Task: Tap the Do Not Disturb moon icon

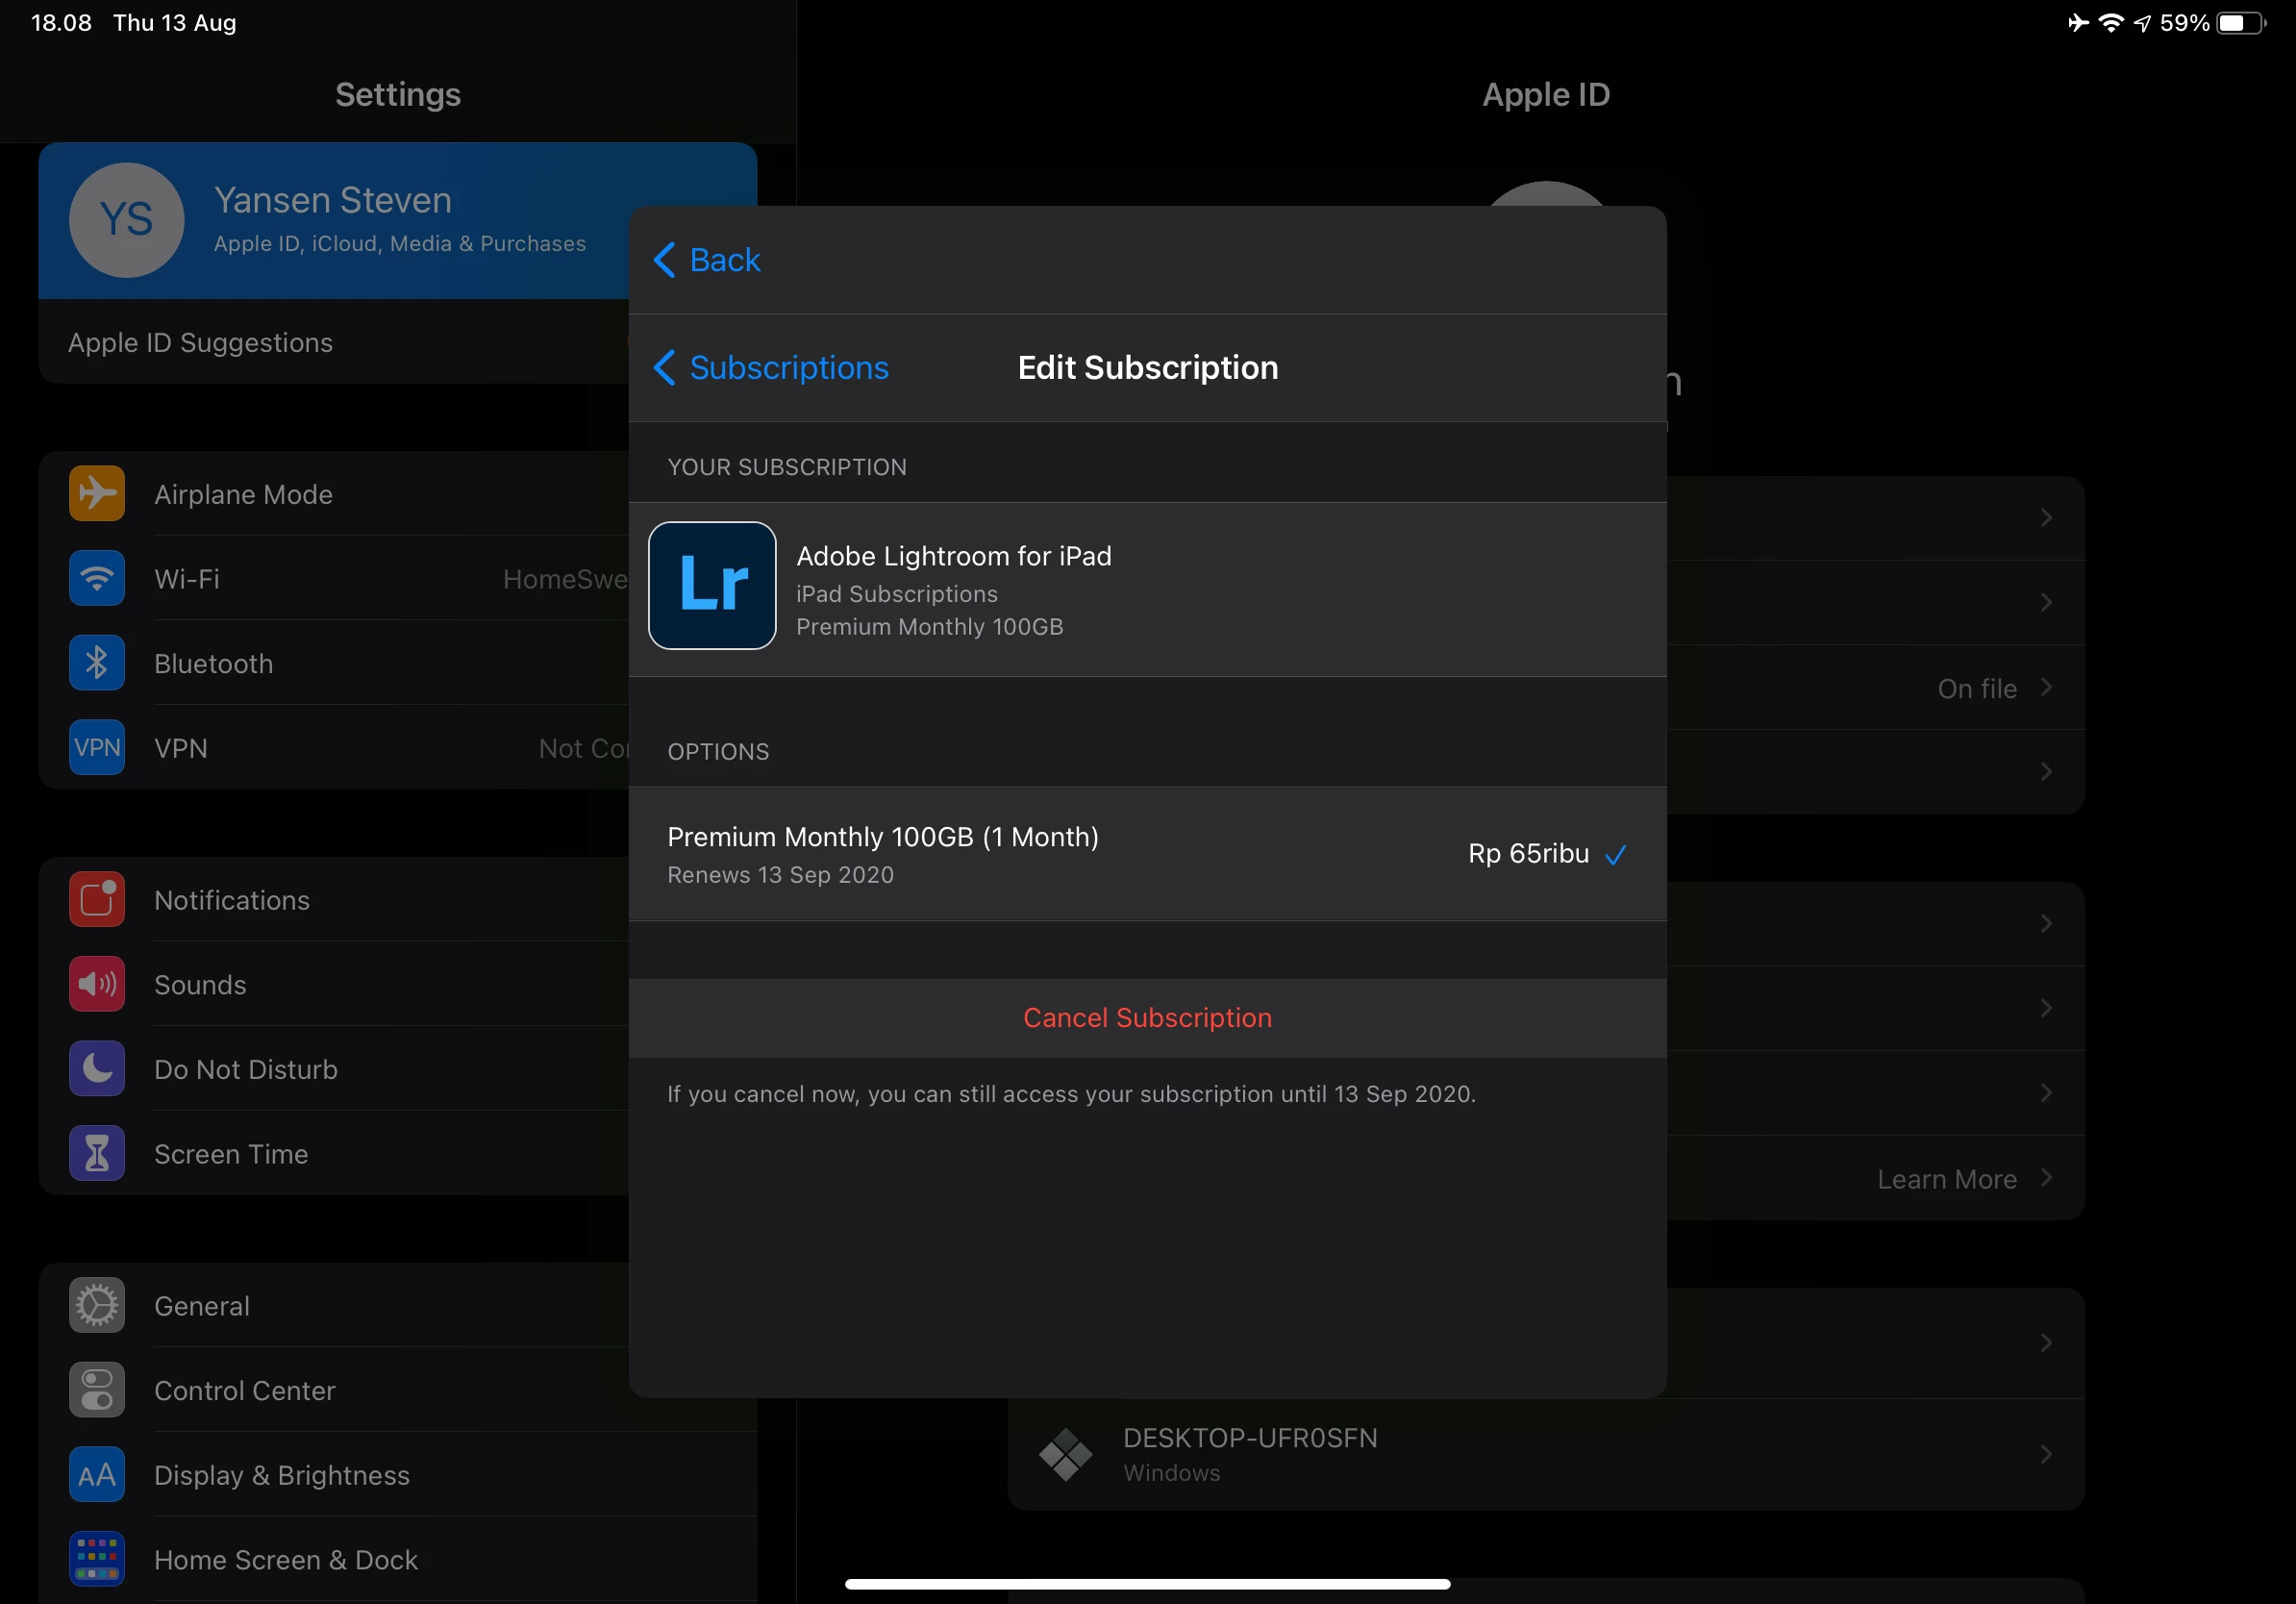Action: click(97, 1069)
